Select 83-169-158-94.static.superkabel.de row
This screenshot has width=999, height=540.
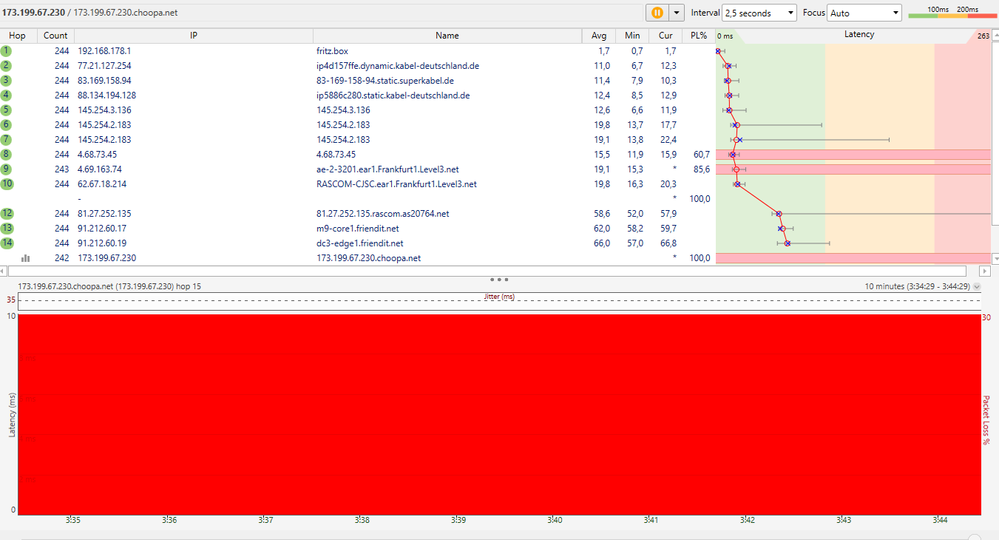pyautogui.click(x=385, y=80)
